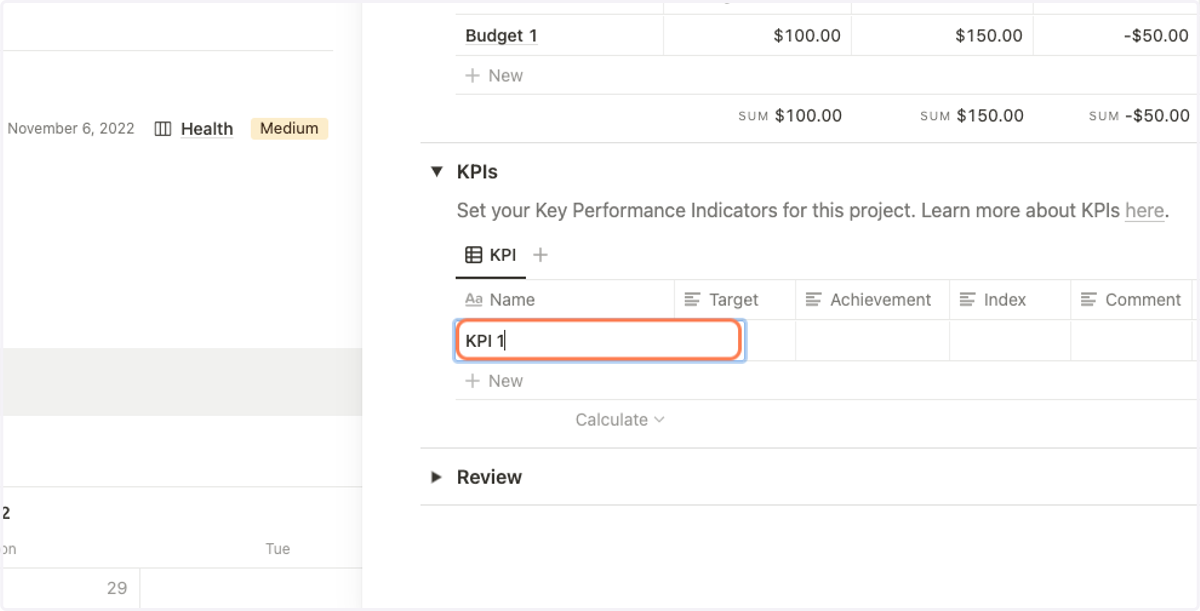Click day 29 in the calendar
The image size is (1200, 611).
117,588
